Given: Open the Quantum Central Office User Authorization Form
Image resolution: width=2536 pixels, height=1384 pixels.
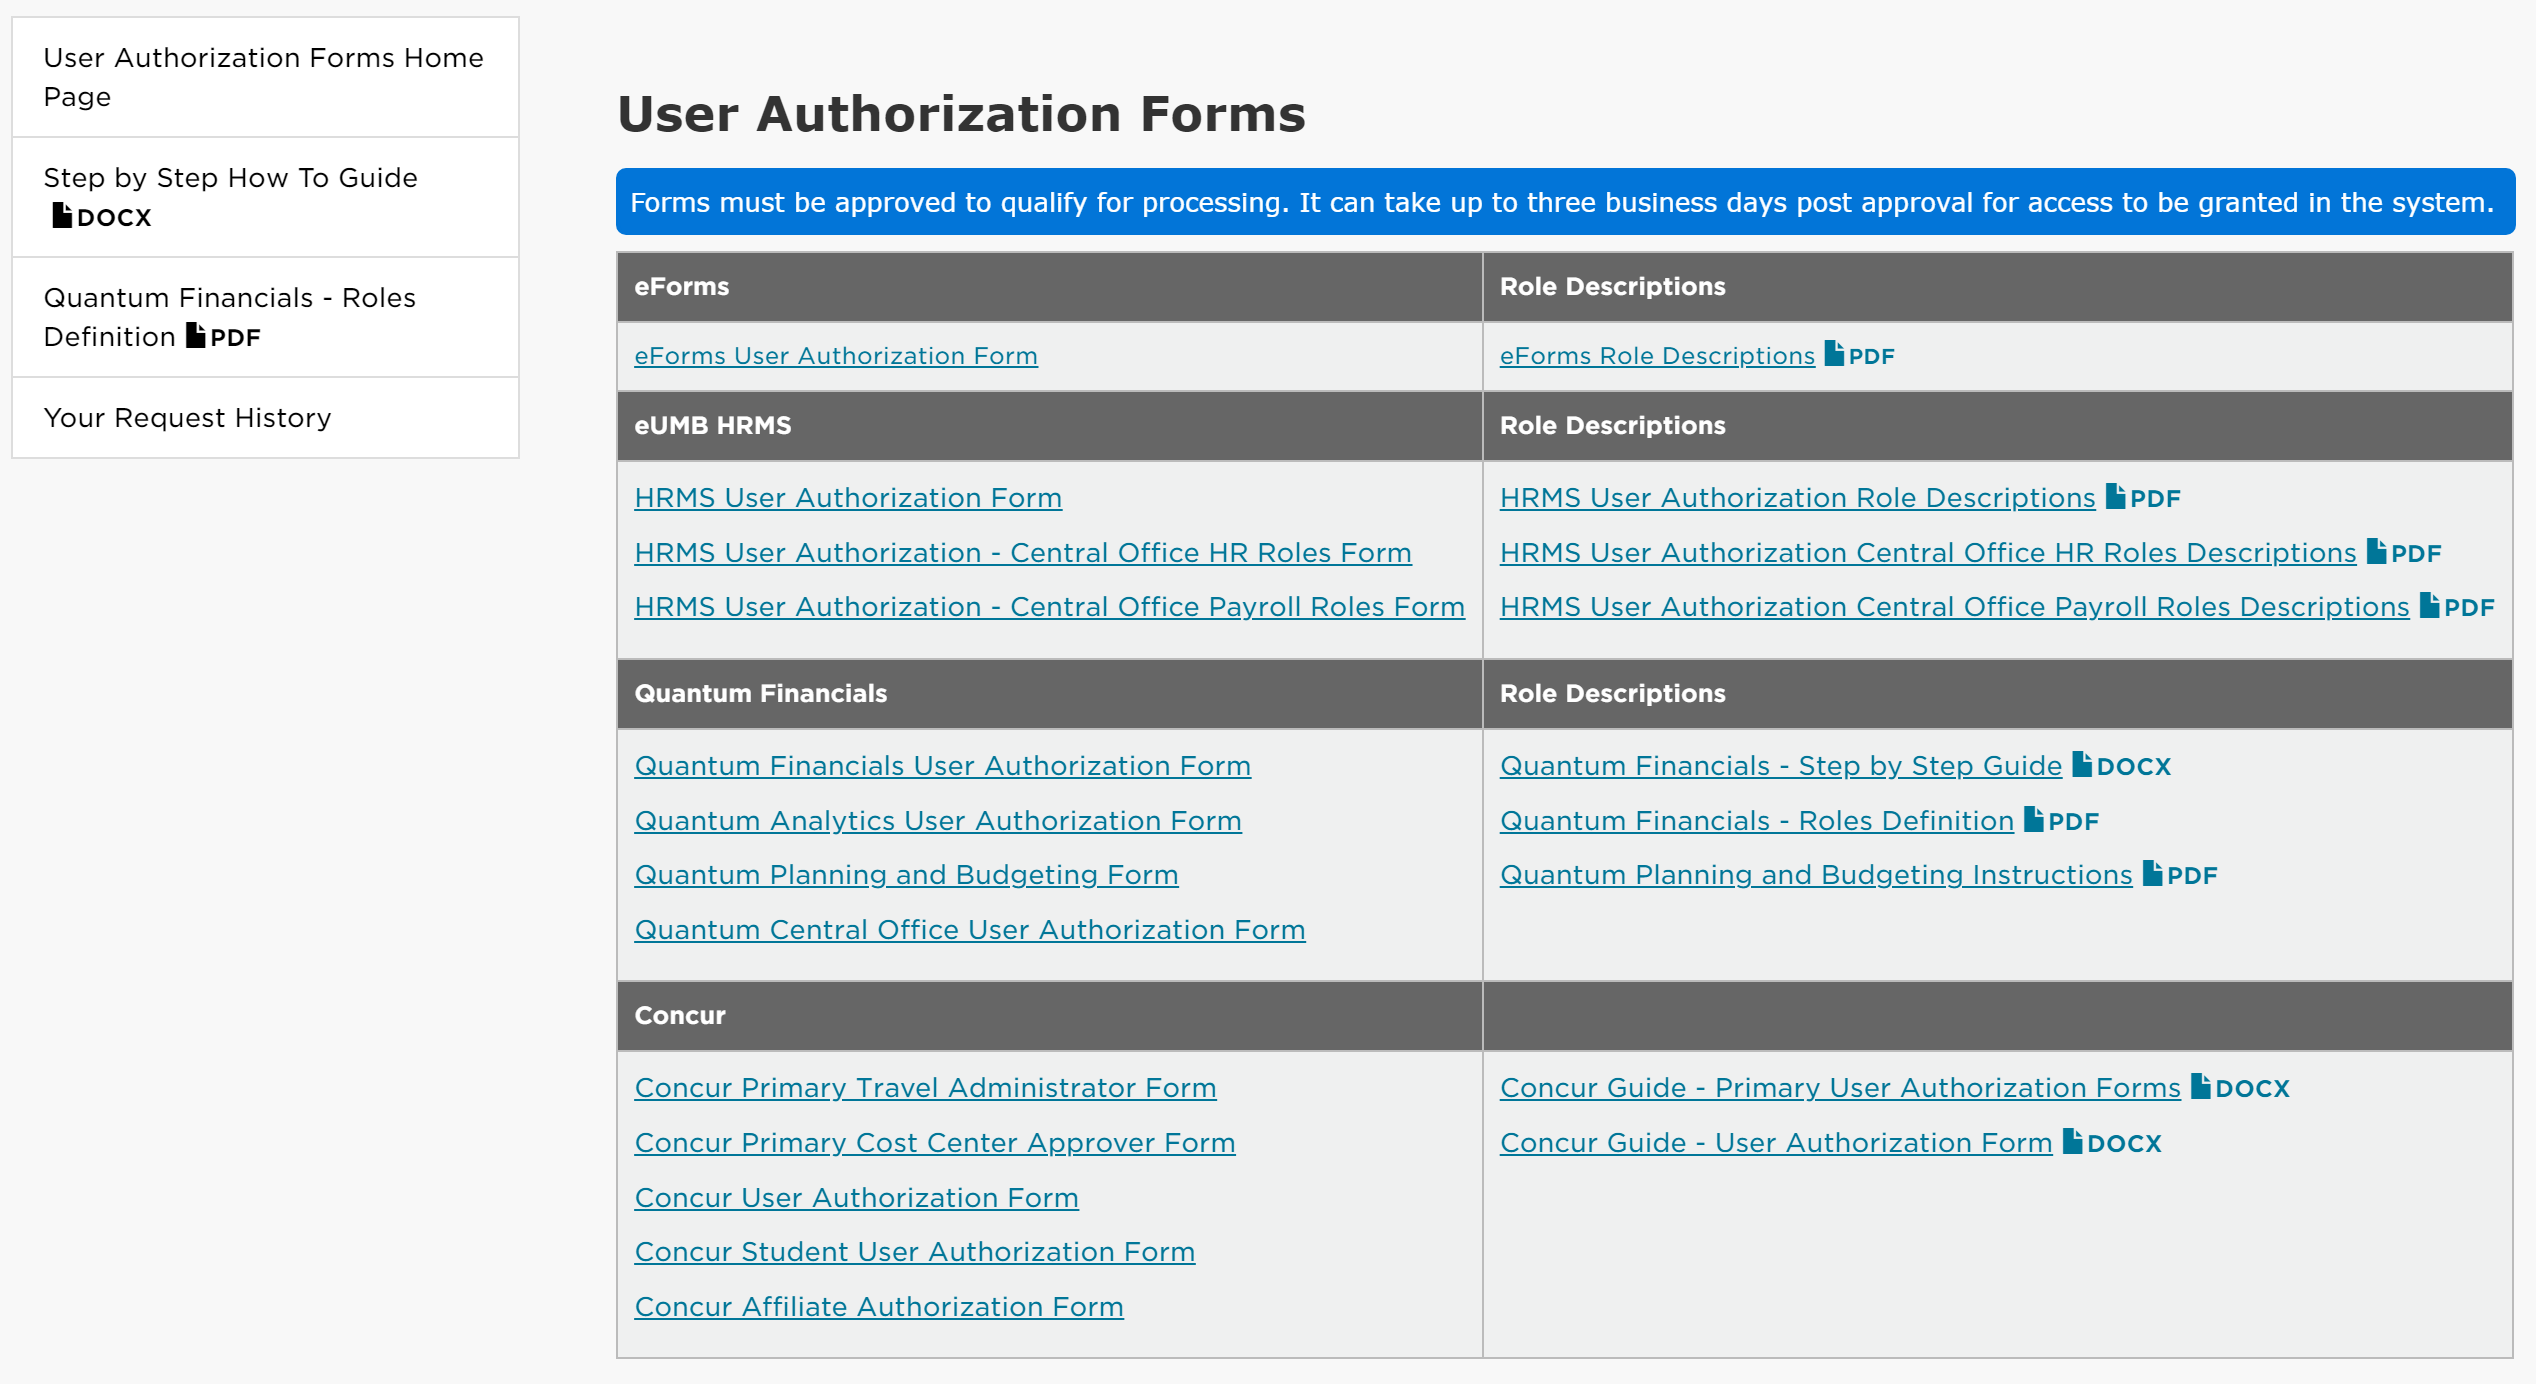Looking at the screenshot, I should pyautogui.click(x=969, y=929).
